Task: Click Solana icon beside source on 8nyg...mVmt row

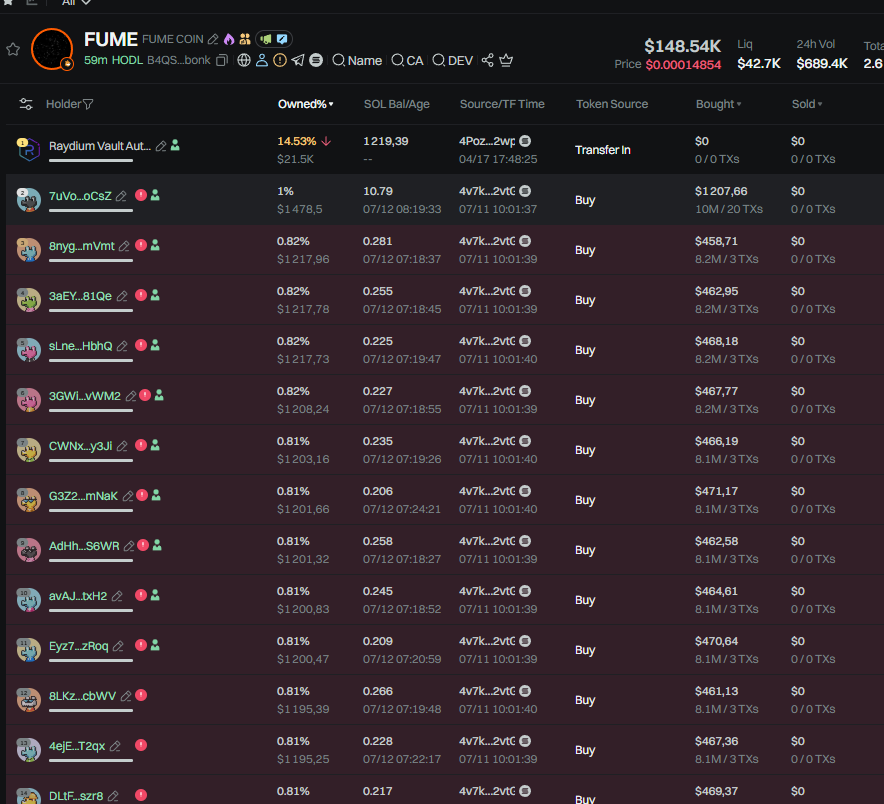Action: tap(525, 241)
